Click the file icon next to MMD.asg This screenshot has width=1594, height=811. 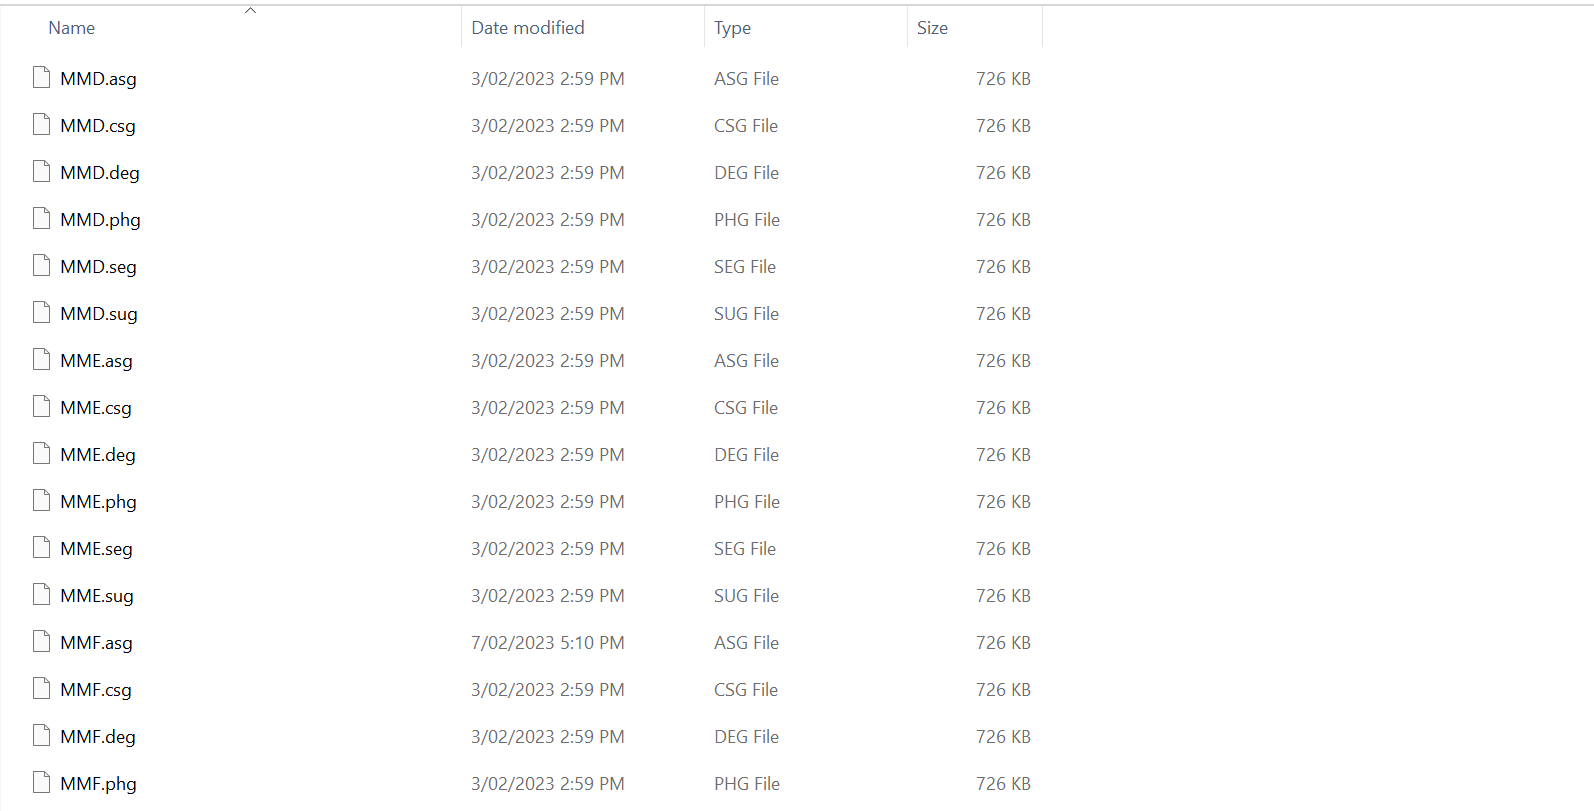pos(41,78)
